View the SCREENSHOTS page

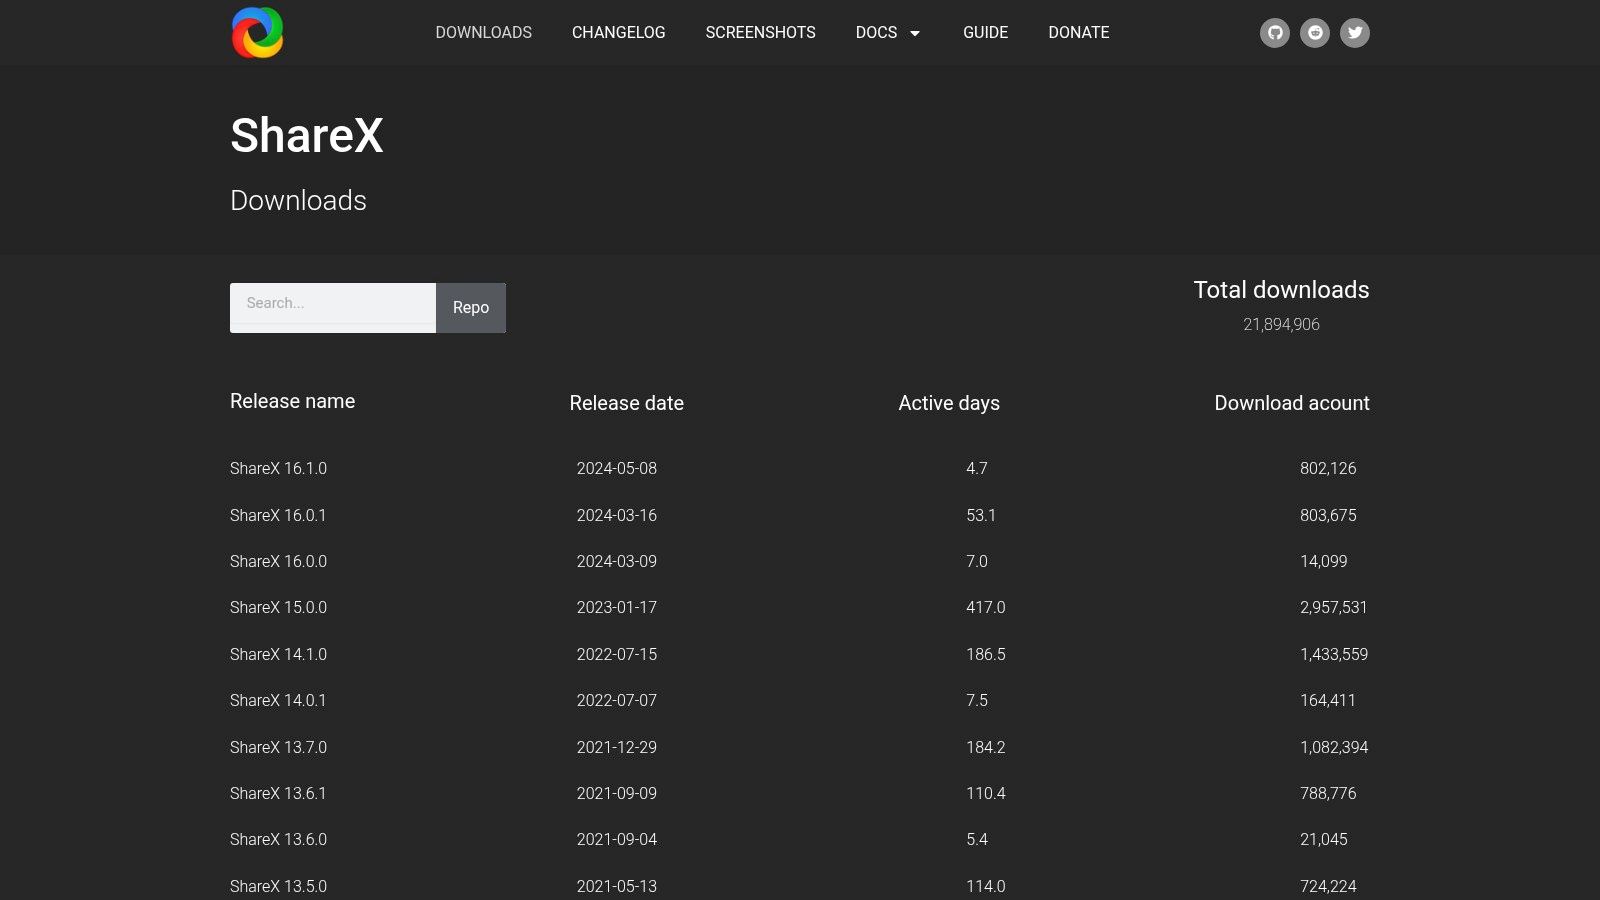pyautogui.click(x=760, y=32)
